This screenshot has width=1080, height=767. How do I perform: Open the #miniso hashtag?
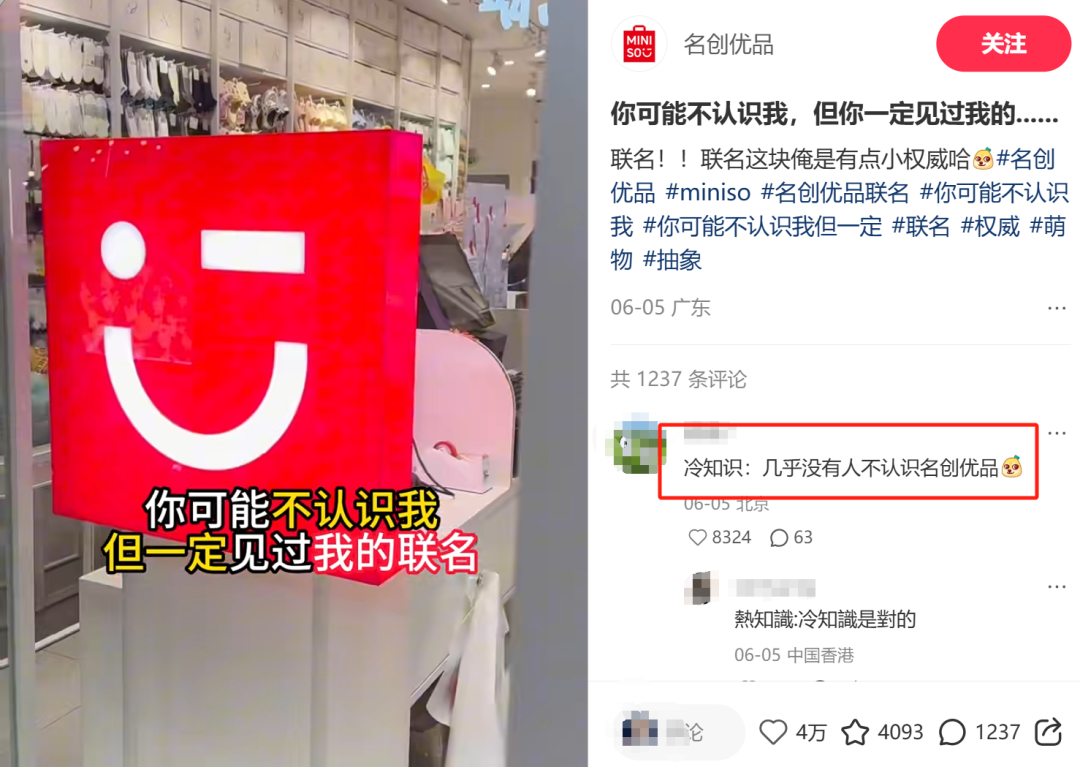tap(708, 192)
